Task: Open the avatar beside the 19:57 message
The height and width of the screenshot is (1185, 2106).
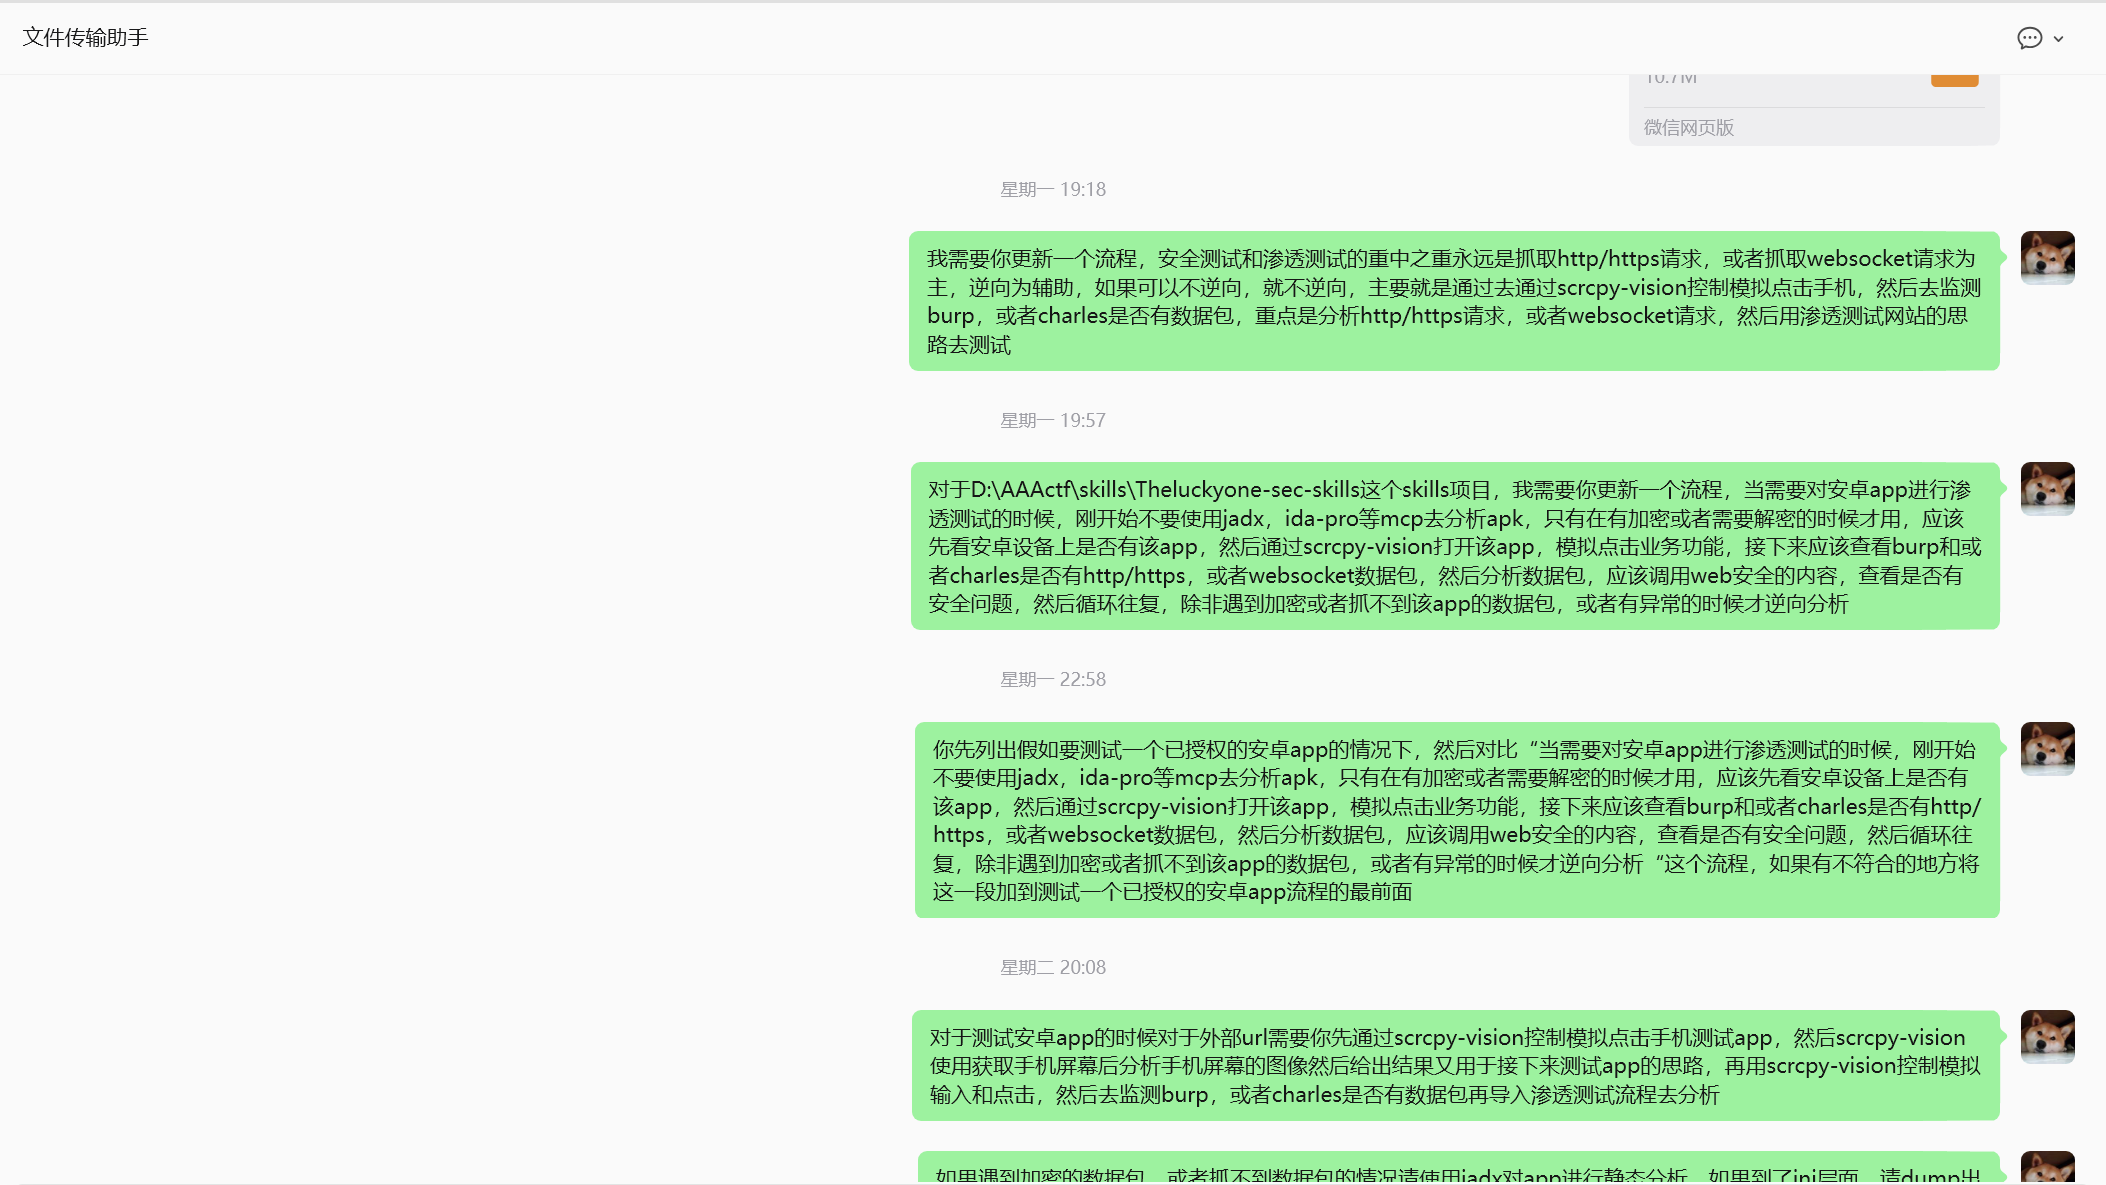Action: [2047, 489]
